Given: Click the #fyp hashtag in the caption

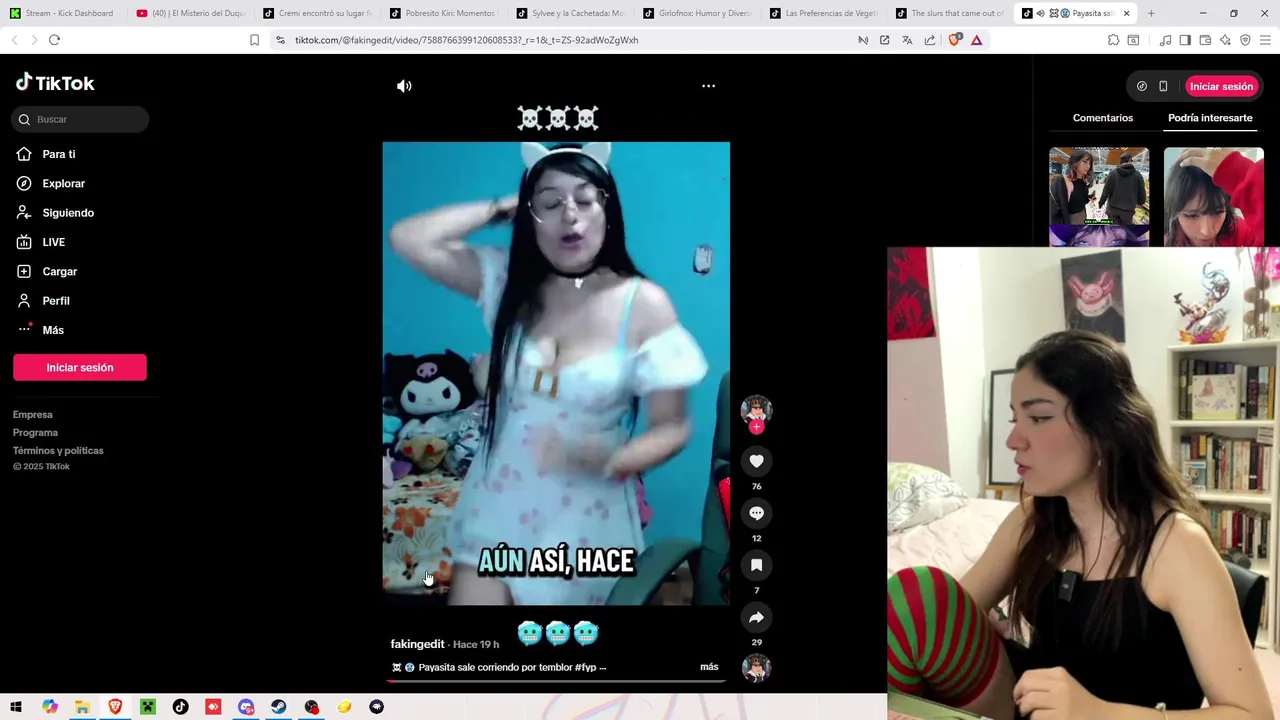Looking at the screenshot, I should click(x=586, y=667).
